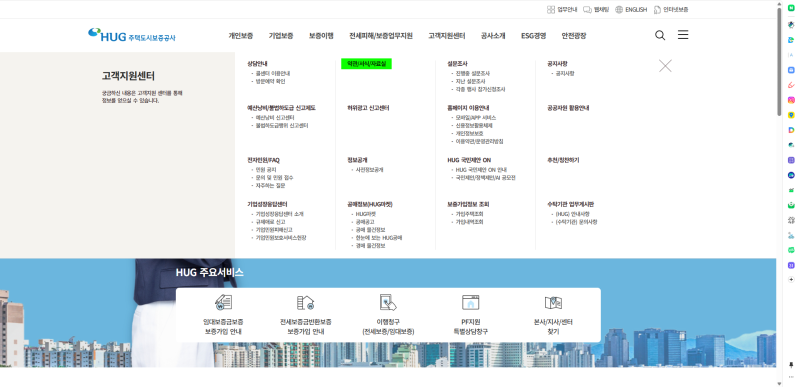The width and height of the screenshot is (800, 387).
Task: Open the 공사소개 menu
Action: (493, 36)
